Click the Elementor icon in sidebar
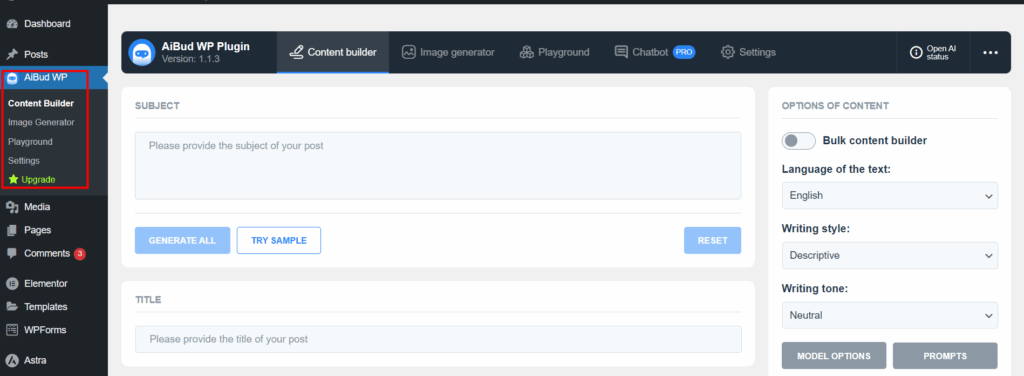1024x376 pixels. (12, 283)
